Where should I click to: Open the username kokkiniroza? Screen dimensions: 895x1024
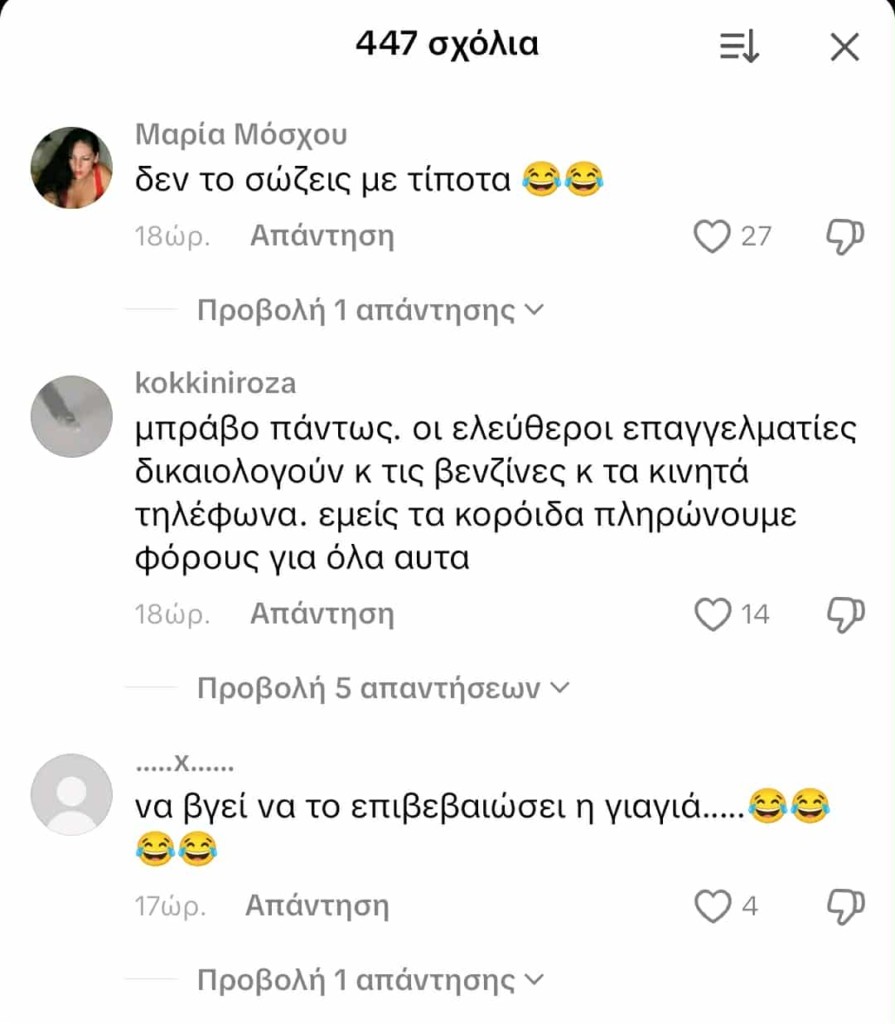216,383
